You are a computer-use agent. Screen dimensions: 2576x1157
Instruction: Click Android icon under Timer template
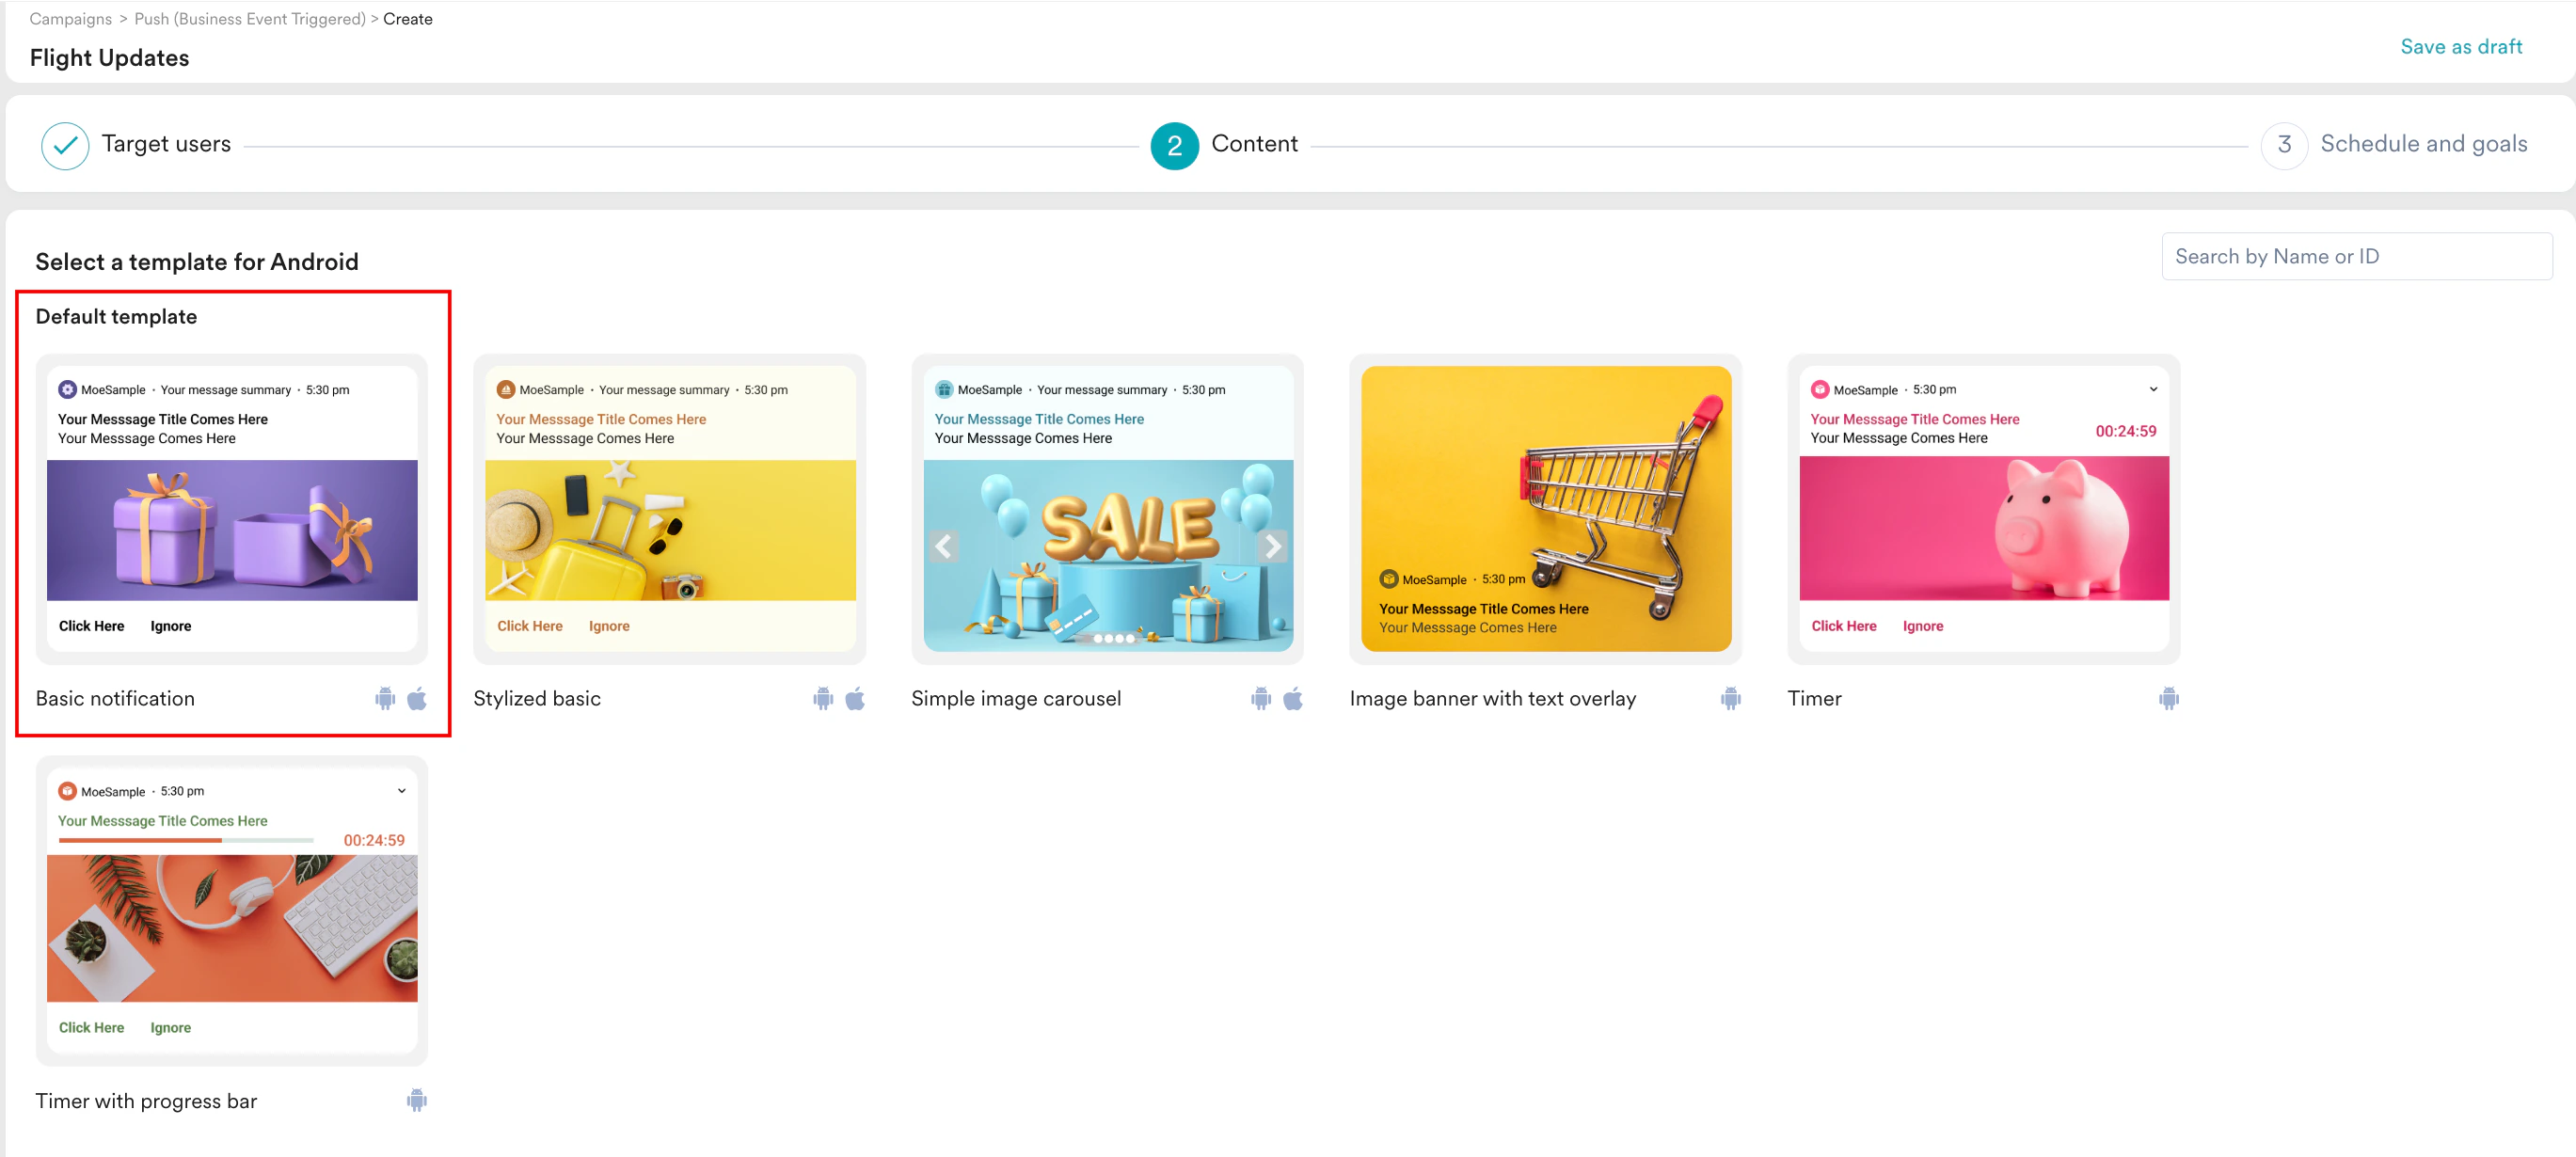[x=2168, y=698]
